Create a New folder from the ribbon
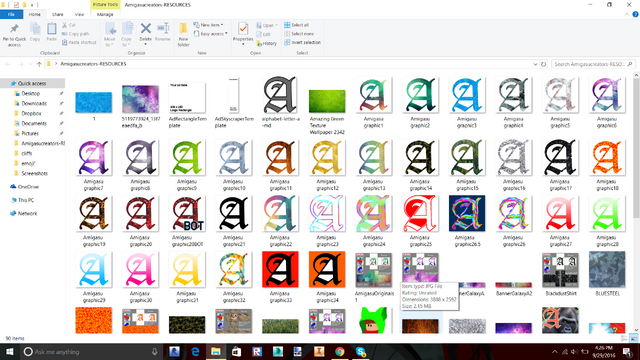The height and width of the screenshot is (360, 640). (183, 35)
